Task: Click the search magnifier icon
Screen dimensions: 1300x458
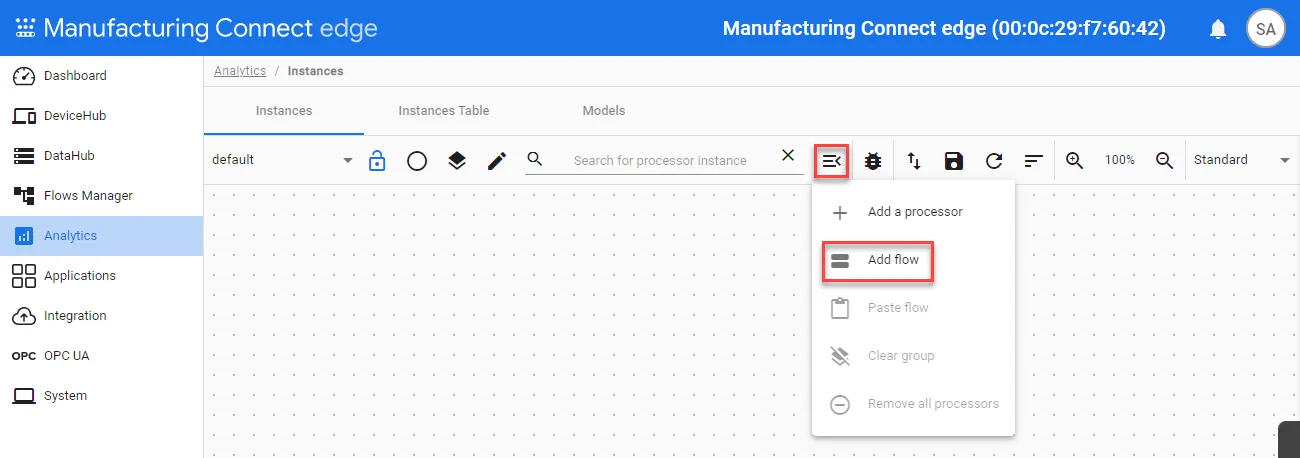Action: click(x=535, y=159)
